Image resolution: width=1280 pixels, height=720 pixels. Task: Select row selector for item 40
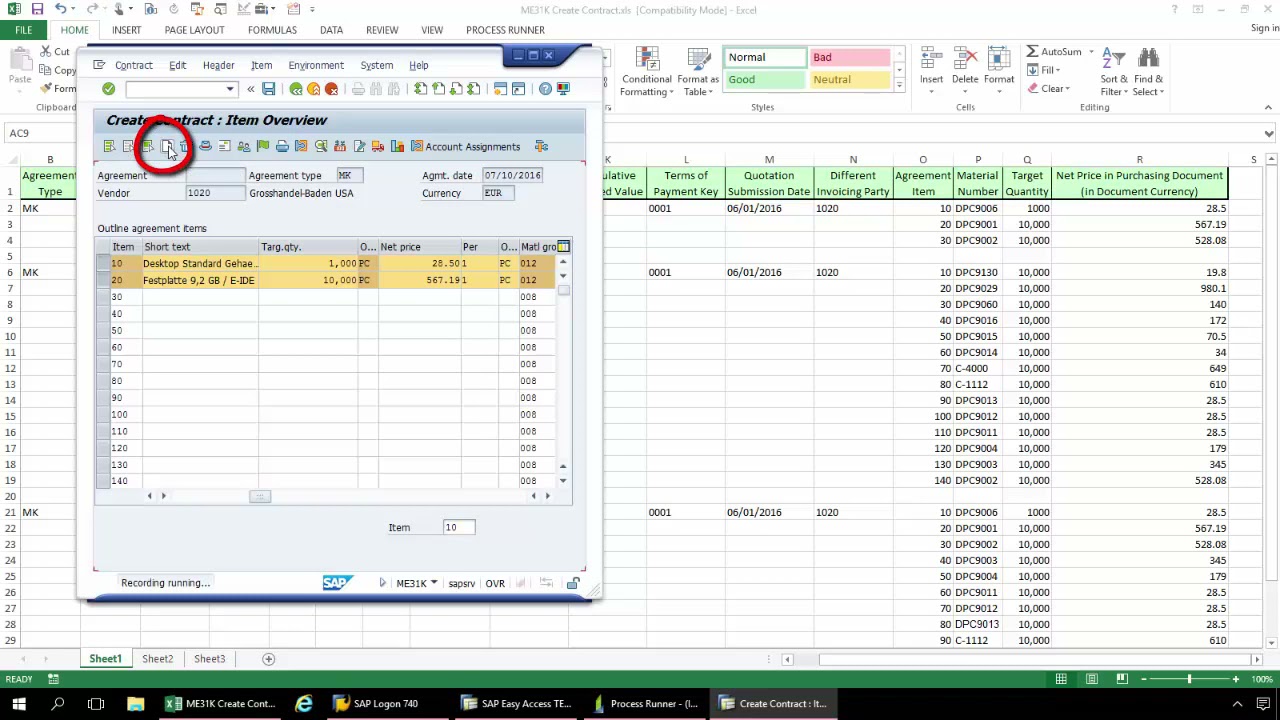coord(103,314)
